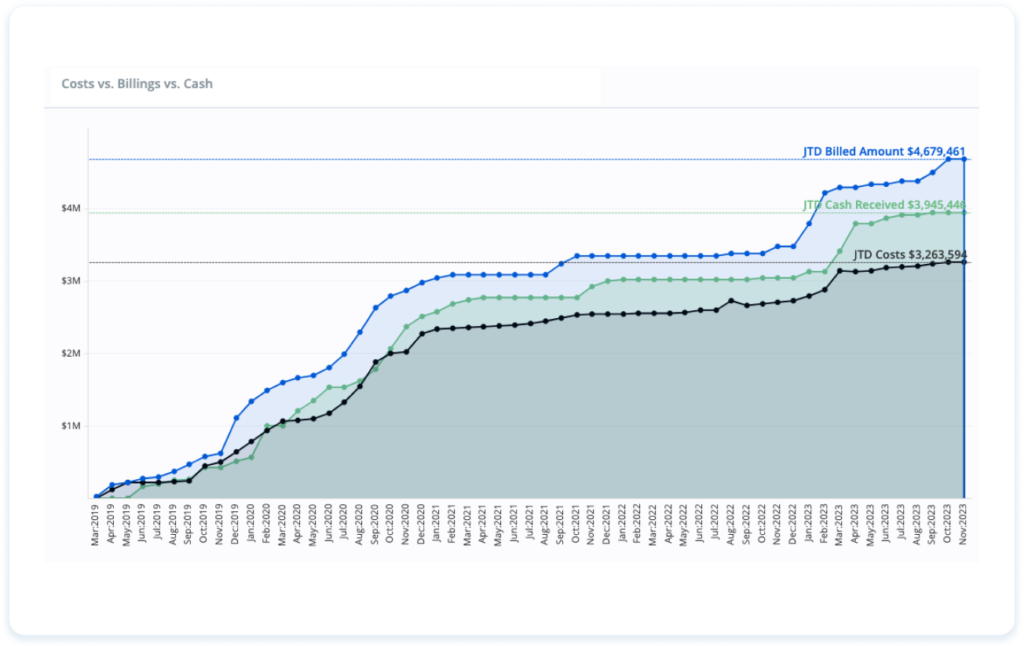Image resolution: width=1024 pixels, height=648 pixels.
Task: Click the Jun:2020 x-axis label
Action: tap(328, 525)
